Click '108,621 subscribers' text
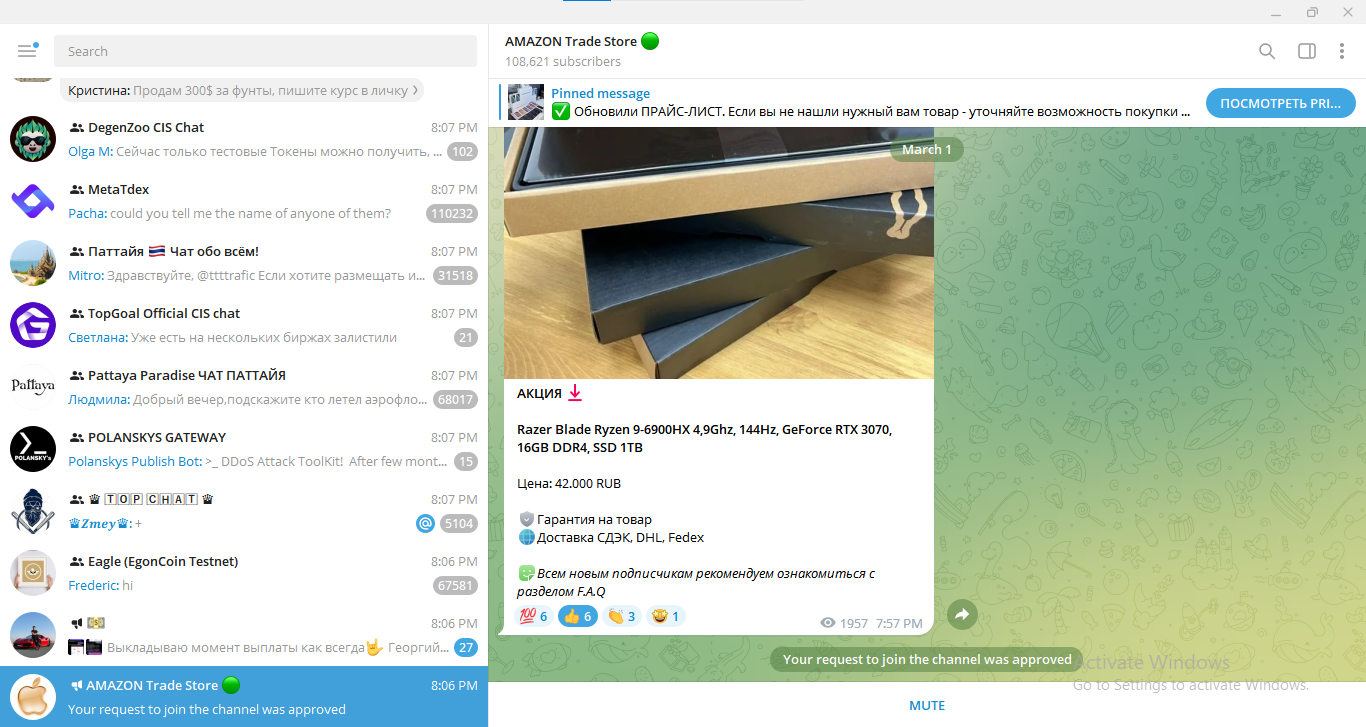This screenshot has height=727, width=1366. 563,61
